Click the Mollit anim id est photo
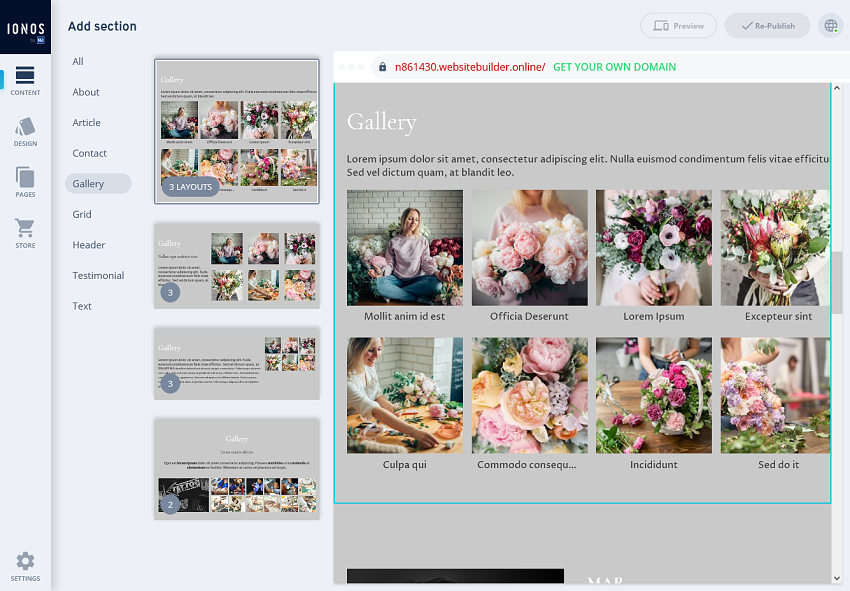Image resolution: width=850 pixels, height=591 pixels. pyautogui.click(x=405, y=247)
